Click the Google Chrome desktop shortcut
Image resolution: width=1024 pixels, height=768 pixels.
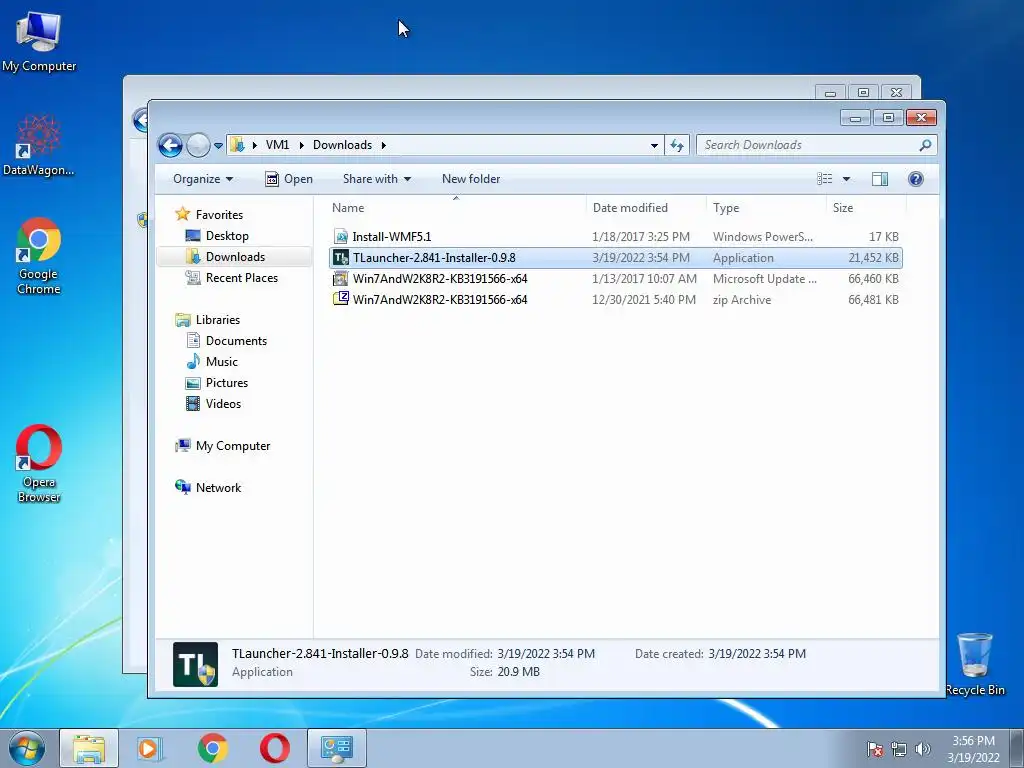[39, 255]
